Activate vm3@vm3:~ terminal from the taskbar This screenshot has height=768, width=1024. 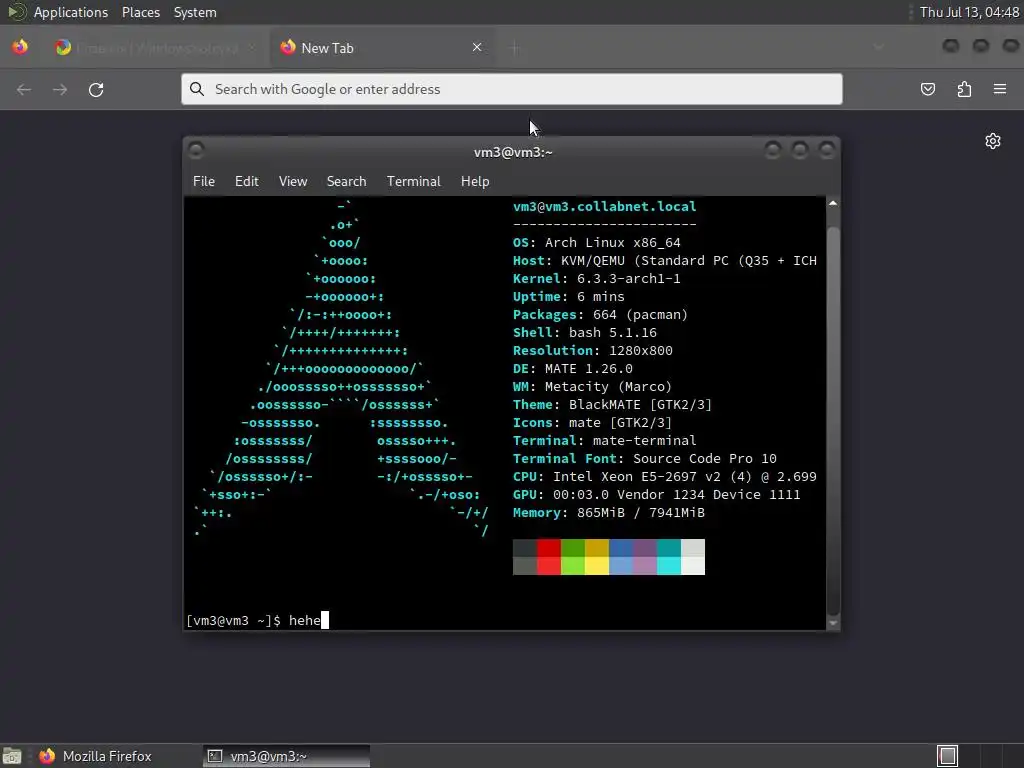[286, 756]
